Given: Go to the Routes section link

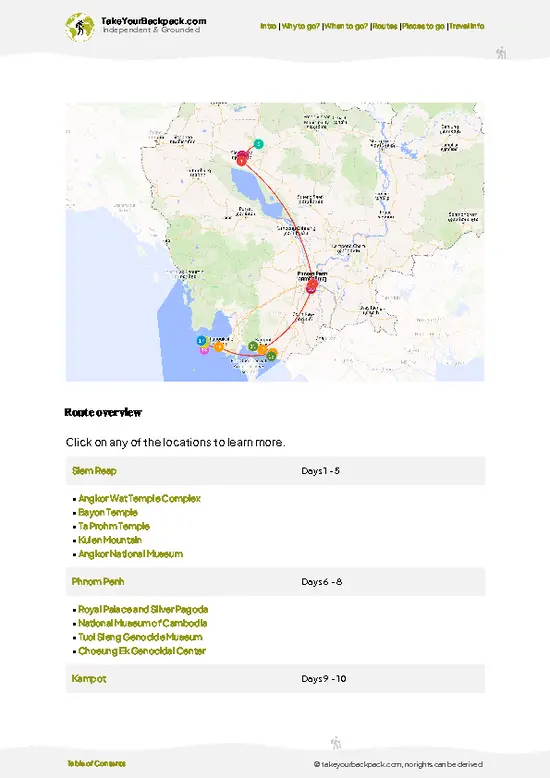Looking at the screenshot, I should [x=385, y=26].
